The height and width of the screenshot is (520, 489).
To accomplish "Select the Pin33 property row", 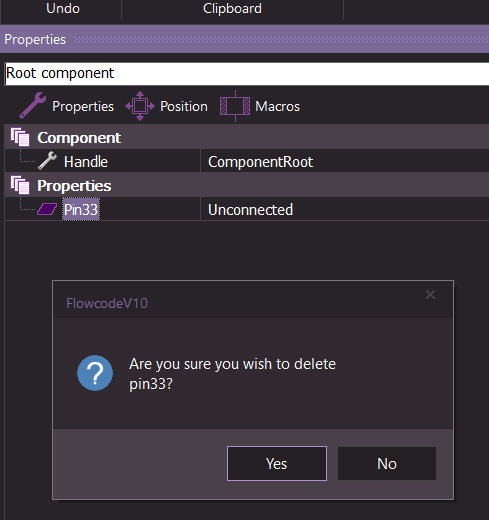I will click(x=247, y=209).
